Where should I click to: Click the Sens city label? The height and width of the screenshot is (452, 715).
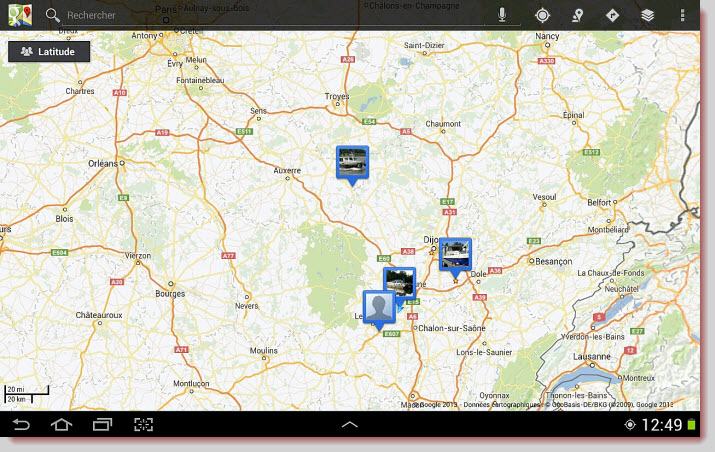(x=259, y=111)
